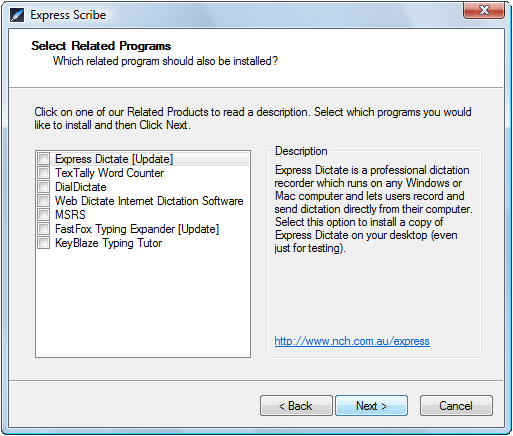Screen dimensions: 513x436
Task: Select the Express Dictate [Update] entry text
Action: (114, 159)
